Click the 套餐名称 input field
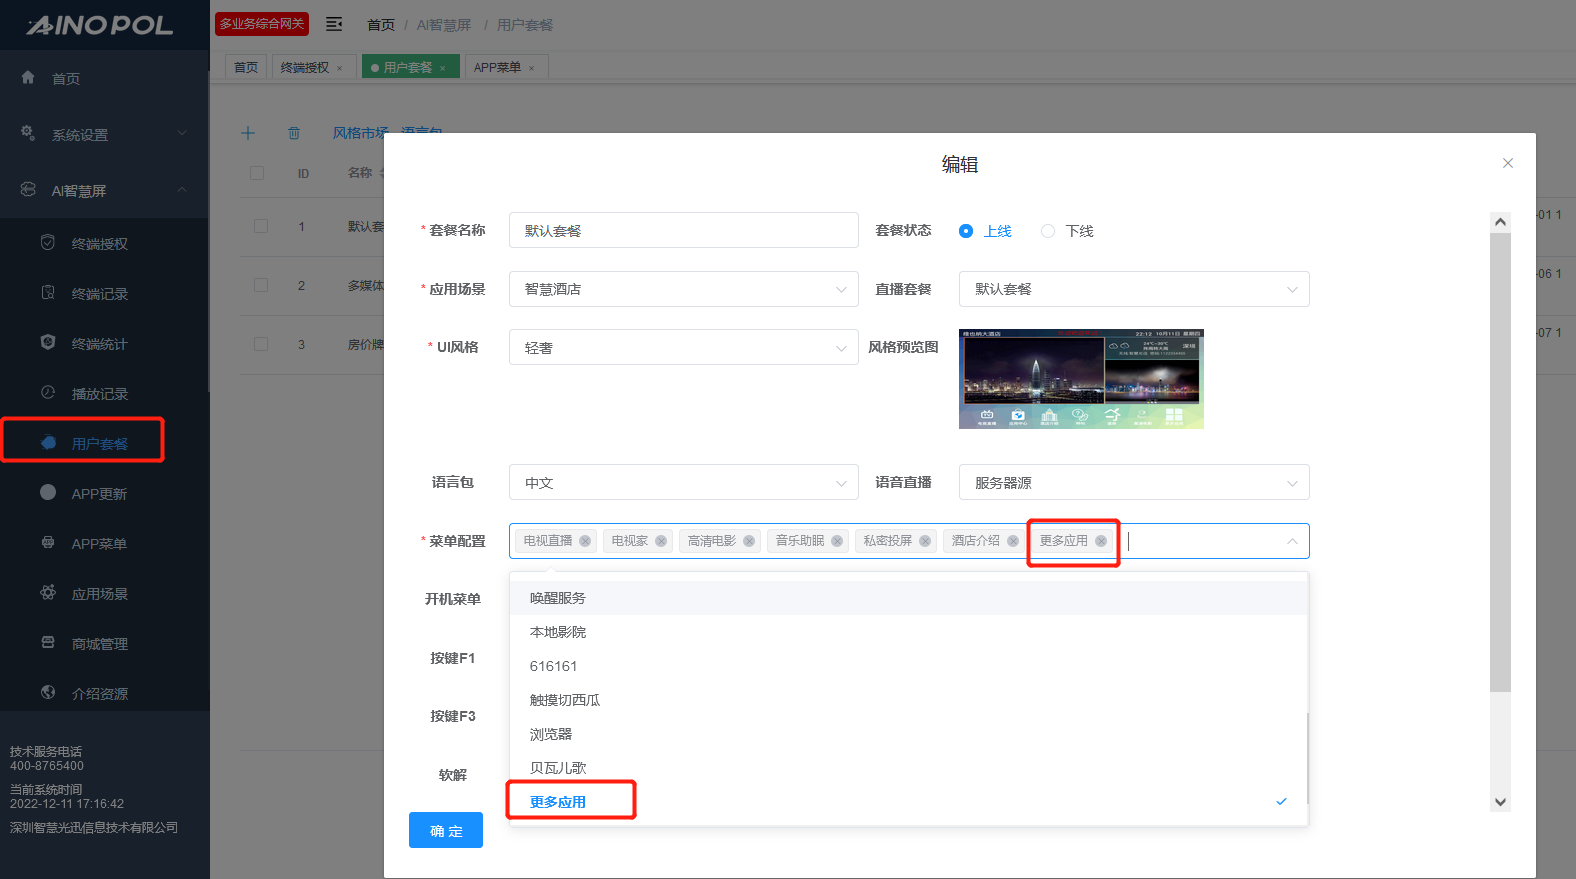1576x879 pixels. (x=683, y=231)
